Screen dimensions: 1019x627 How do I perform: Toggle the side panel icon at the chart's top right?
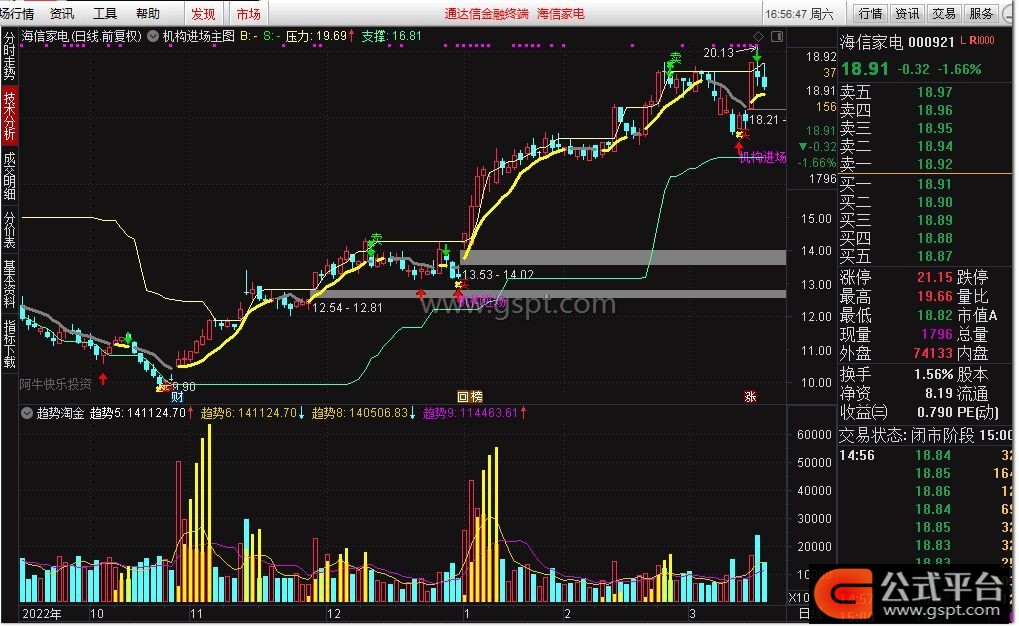777,36
